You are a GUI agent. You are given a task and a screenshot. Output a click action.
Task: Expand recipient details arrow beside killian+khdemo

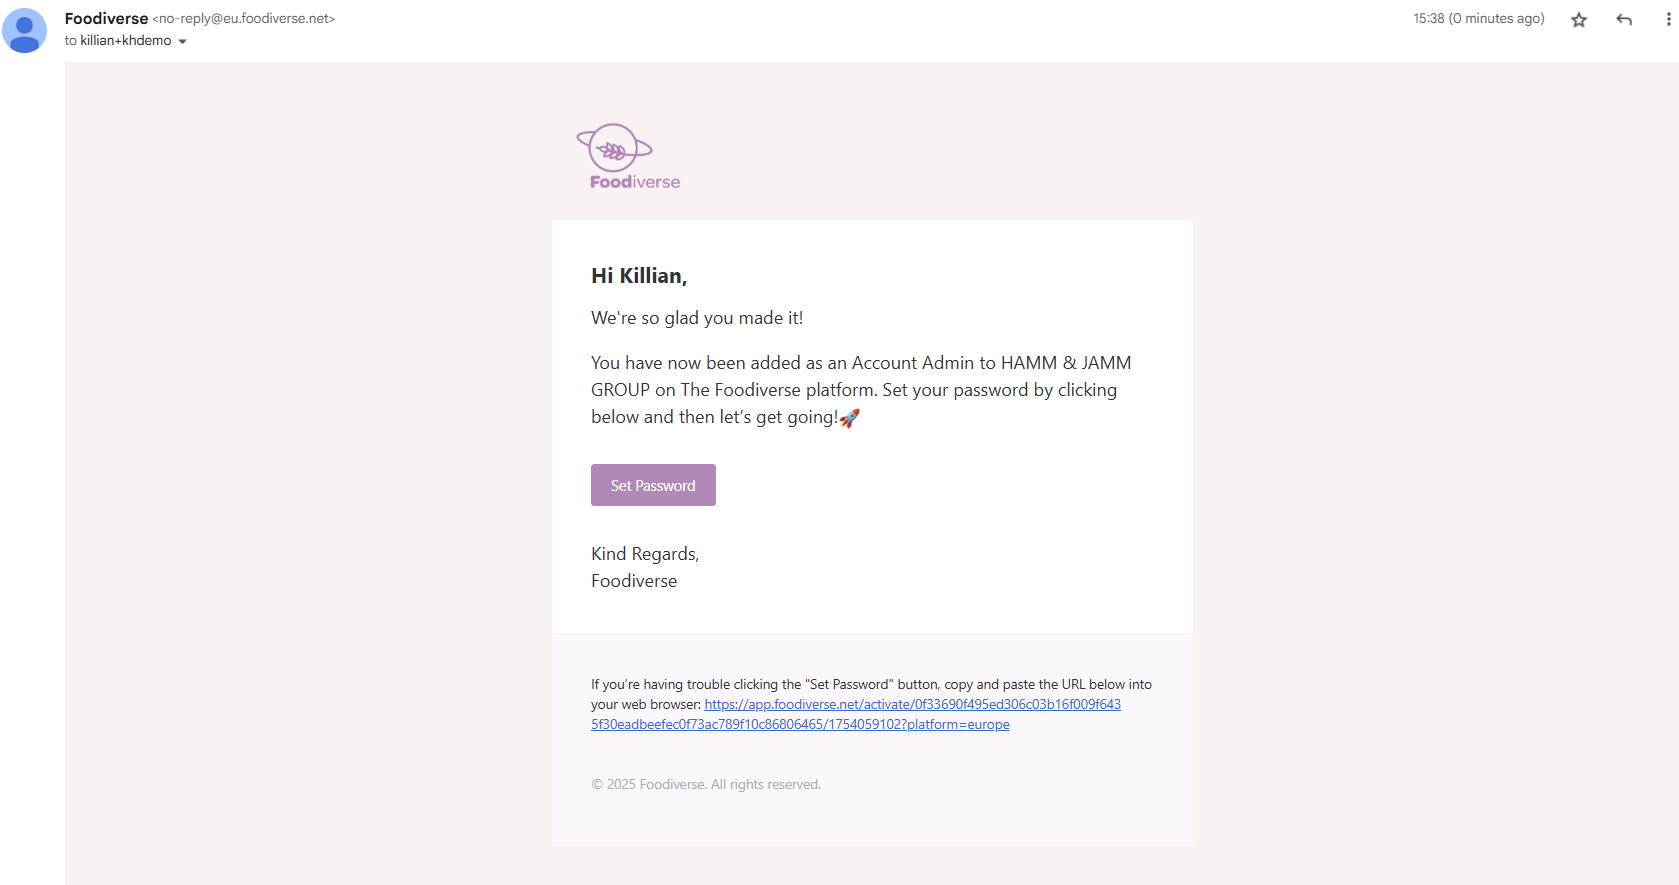[182, 42]
